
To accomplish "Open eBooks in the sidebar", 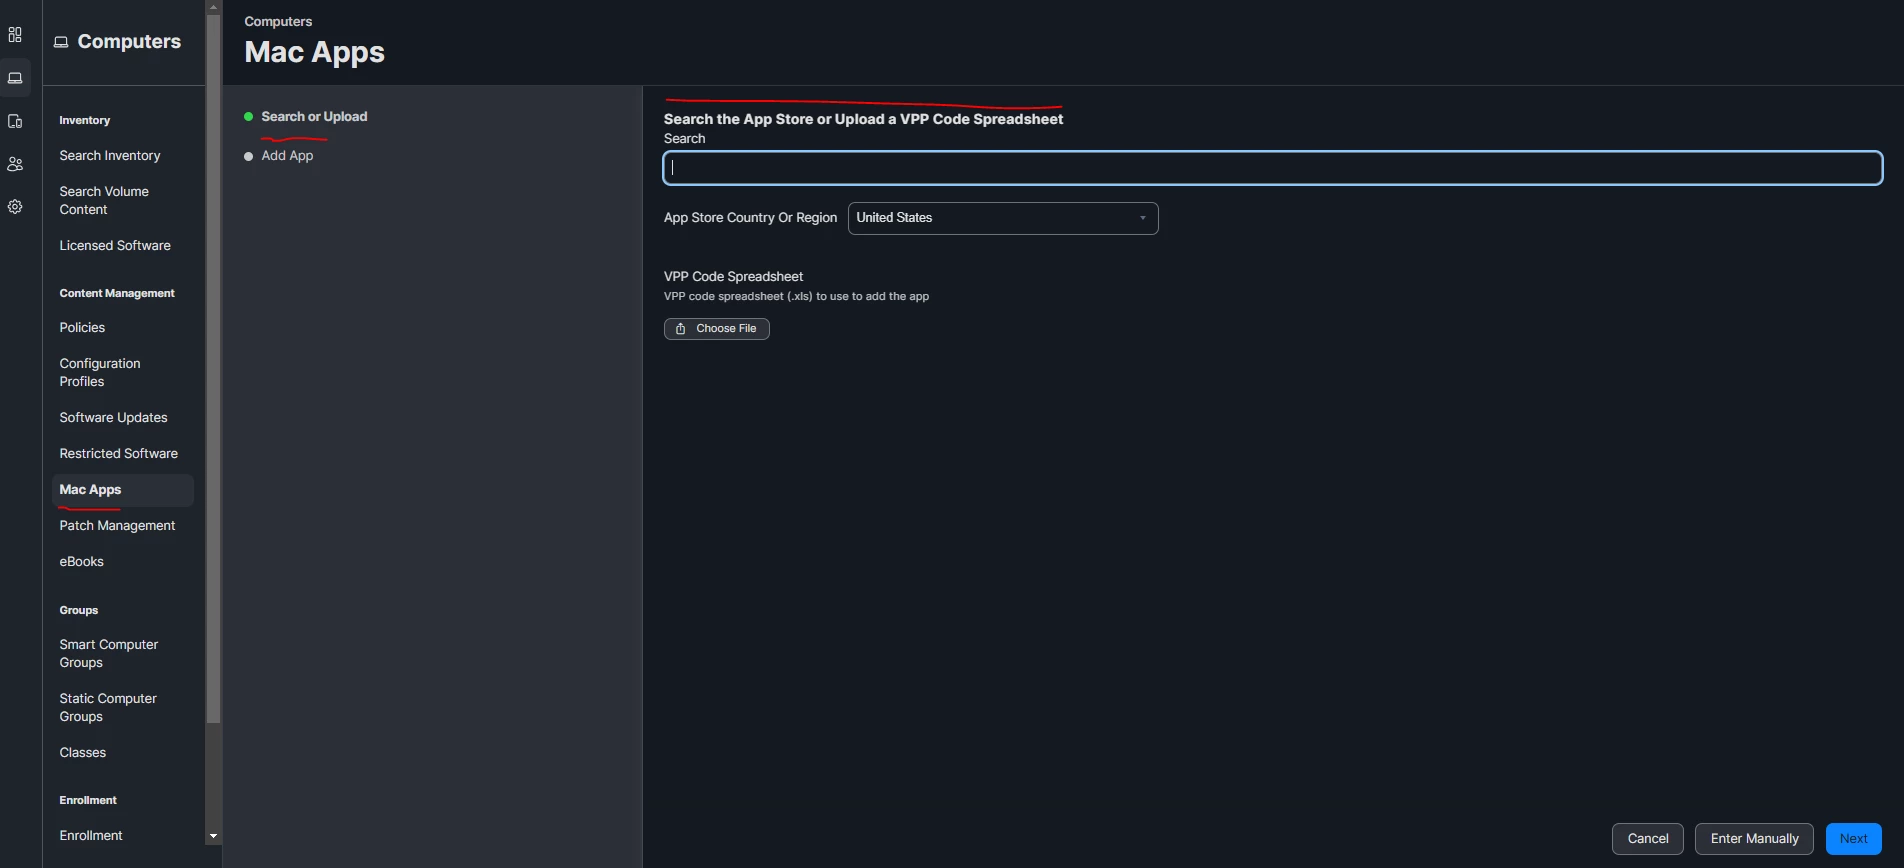I will pyautogui.click(x=81, y=562).
